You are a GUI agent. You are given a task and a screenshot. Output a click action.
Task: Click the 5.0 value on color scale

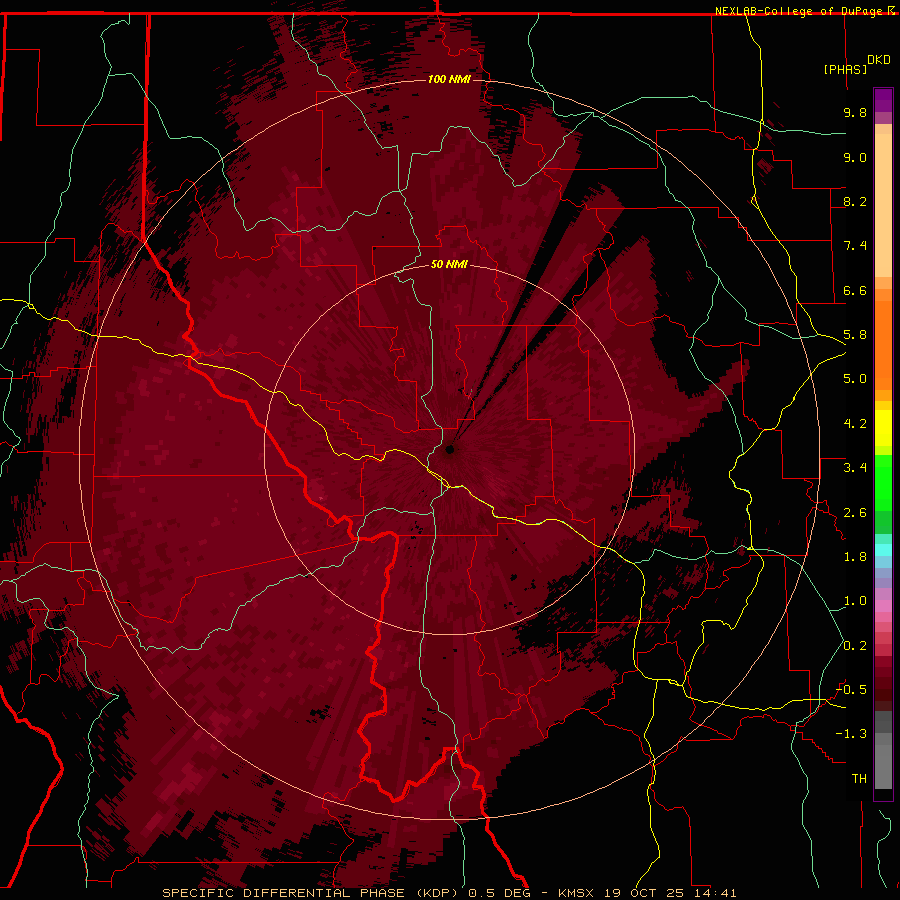pyautogui.click(x=855, y=379)
